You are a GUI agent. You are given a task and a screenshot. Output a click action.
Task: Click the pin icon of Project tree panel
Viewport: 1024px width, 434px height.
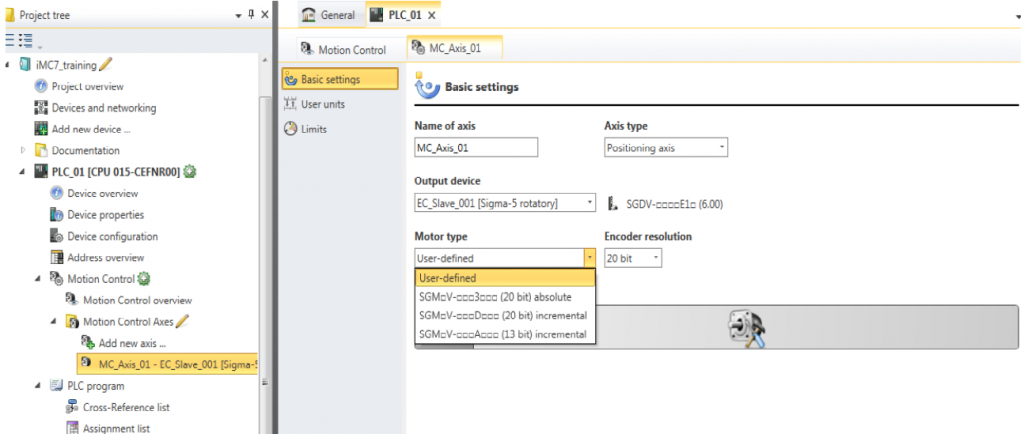(250, 16)
